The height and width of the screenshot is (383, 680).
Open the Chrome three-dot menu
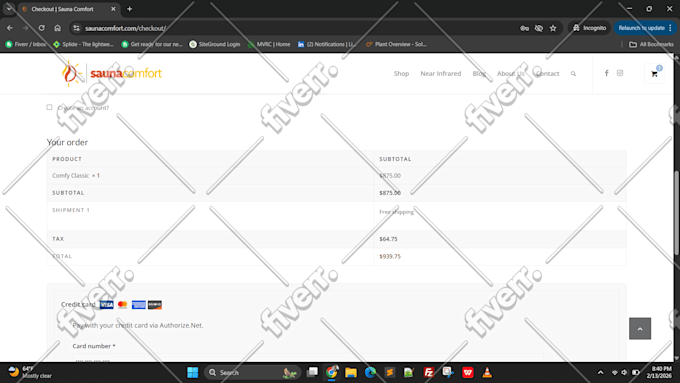tap(670, 28)
